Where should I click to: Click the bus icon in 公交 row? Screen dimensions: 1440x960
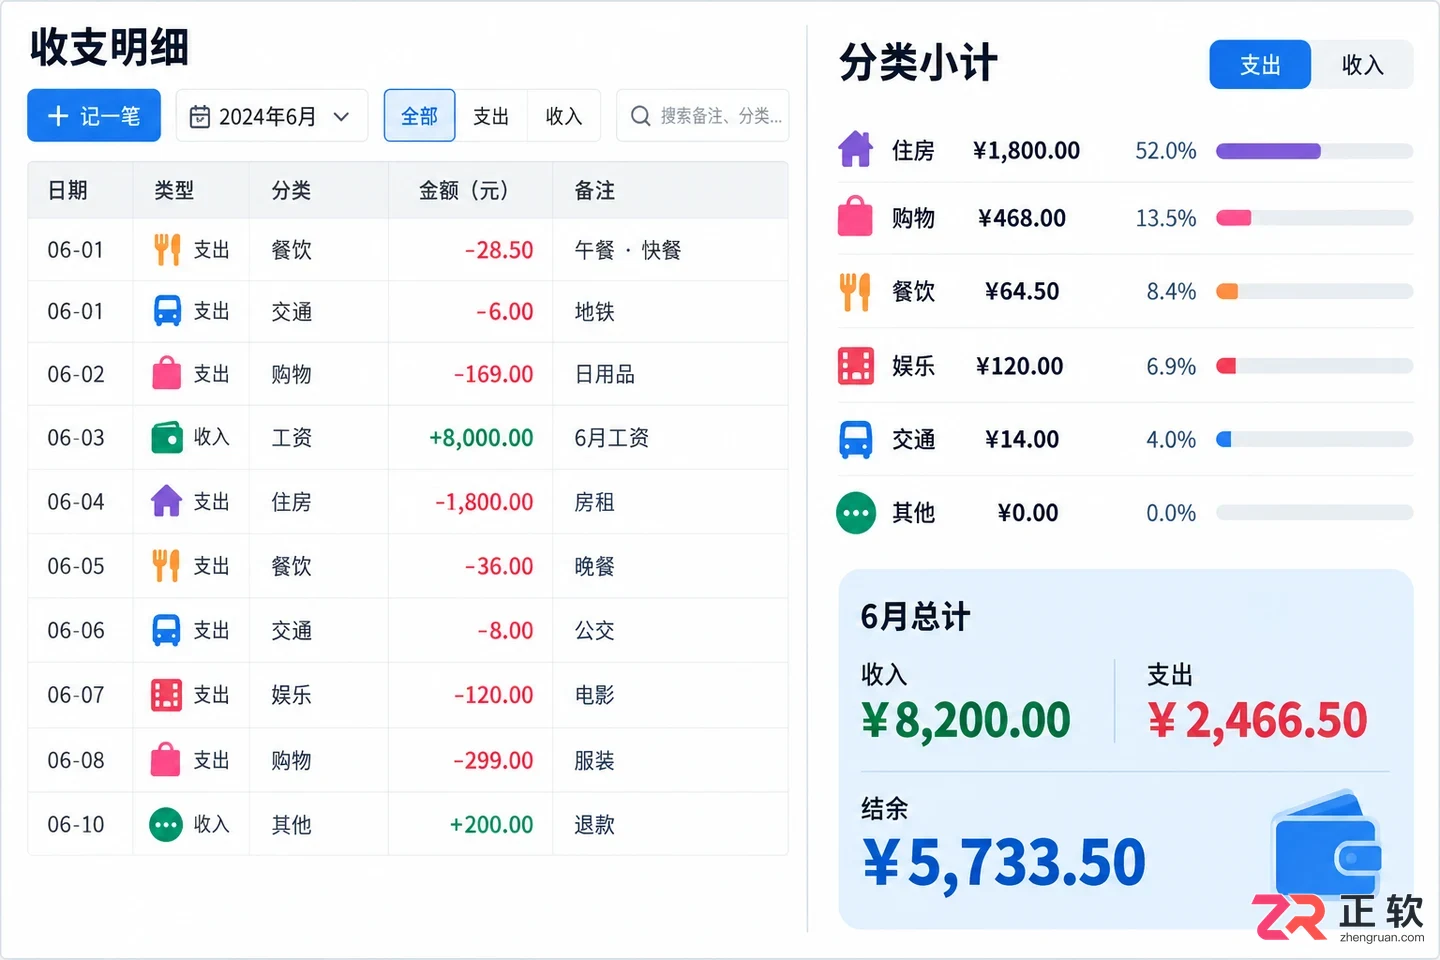click(167, 630)
